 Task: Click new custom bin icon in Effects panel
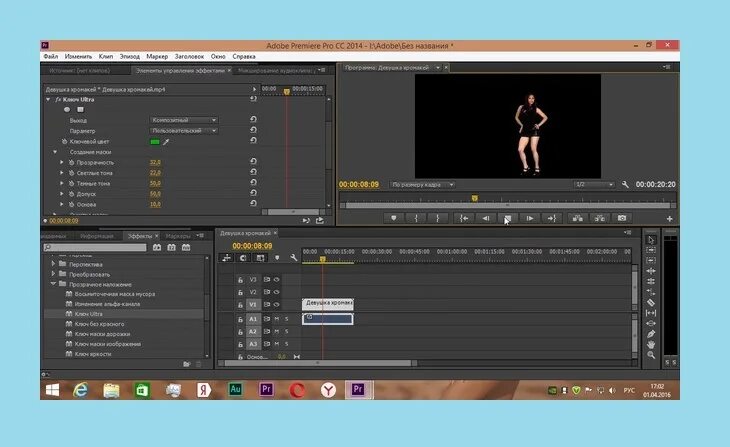point(187,364)
